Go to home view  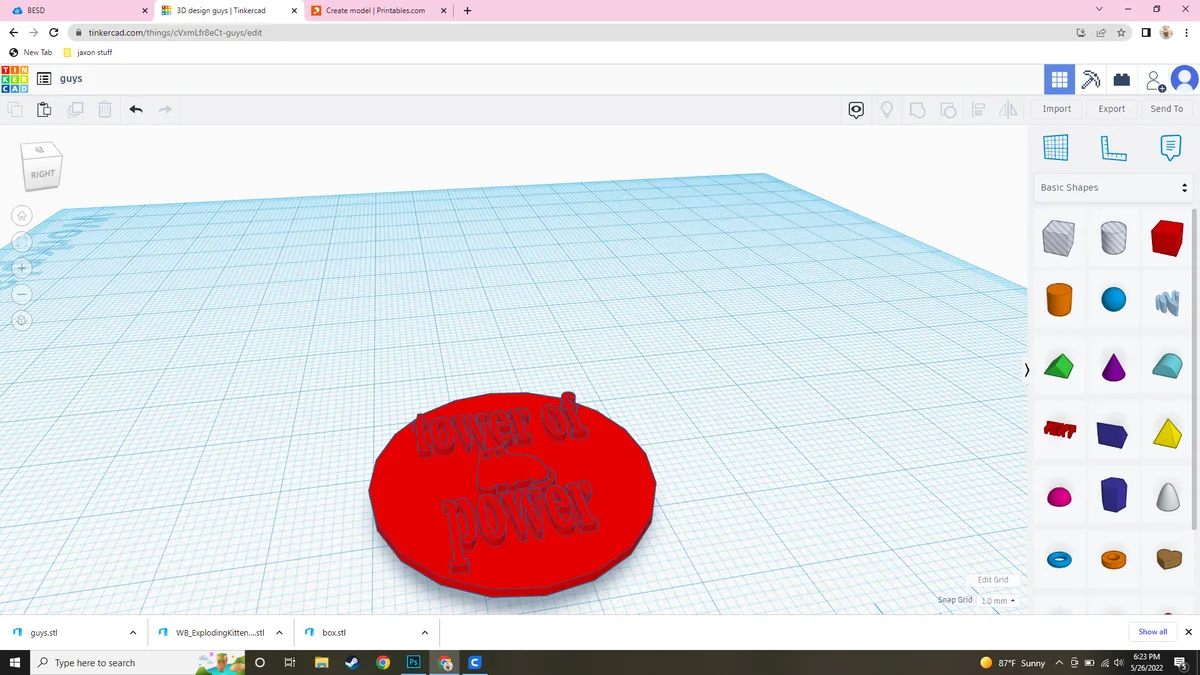[x=22, y=216]
